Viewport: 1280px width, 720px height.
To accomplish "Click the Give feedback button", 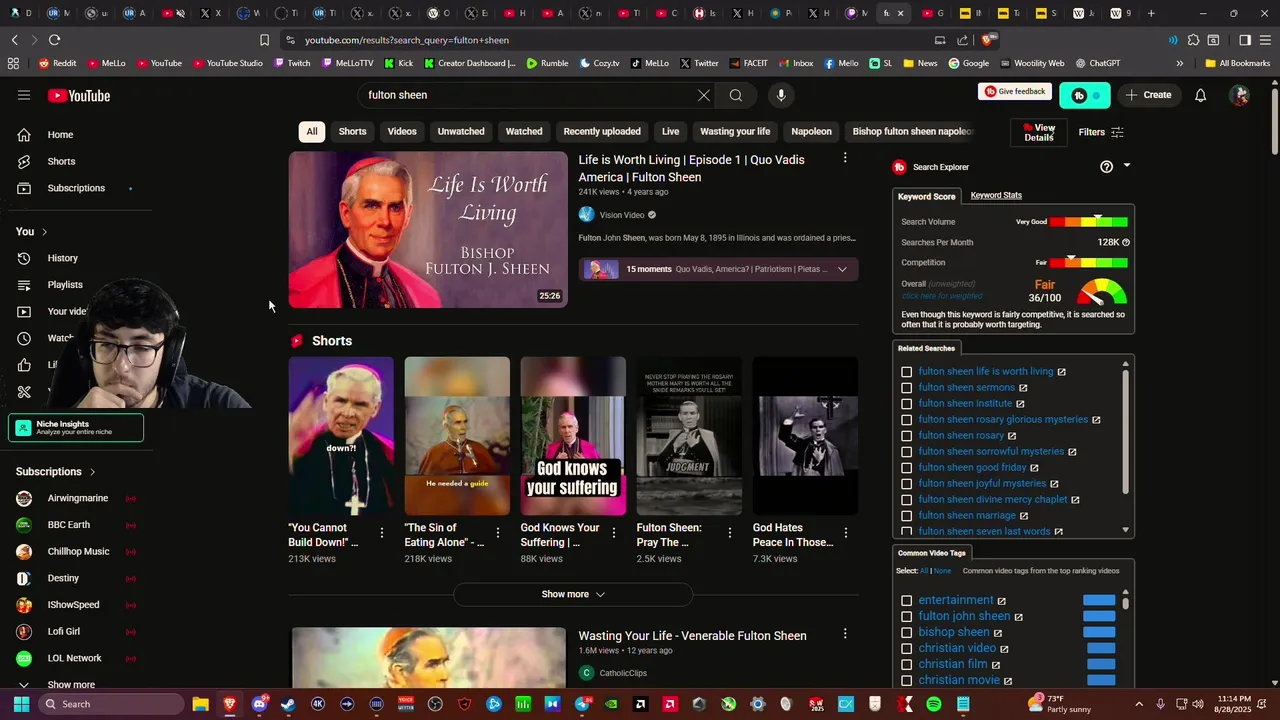I will pyautogui.click(x=1015, y=92).
